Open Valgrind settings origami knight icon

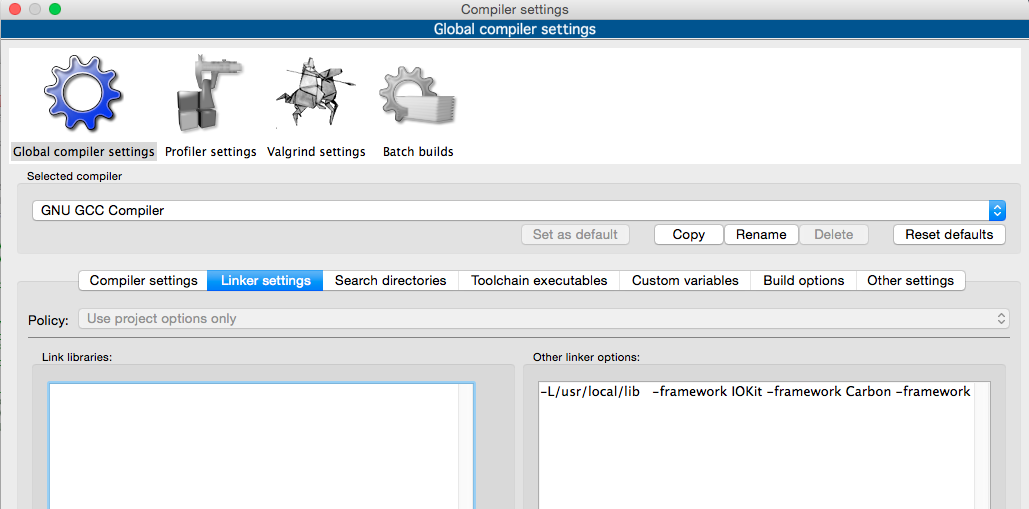click(x=316, y=92)
